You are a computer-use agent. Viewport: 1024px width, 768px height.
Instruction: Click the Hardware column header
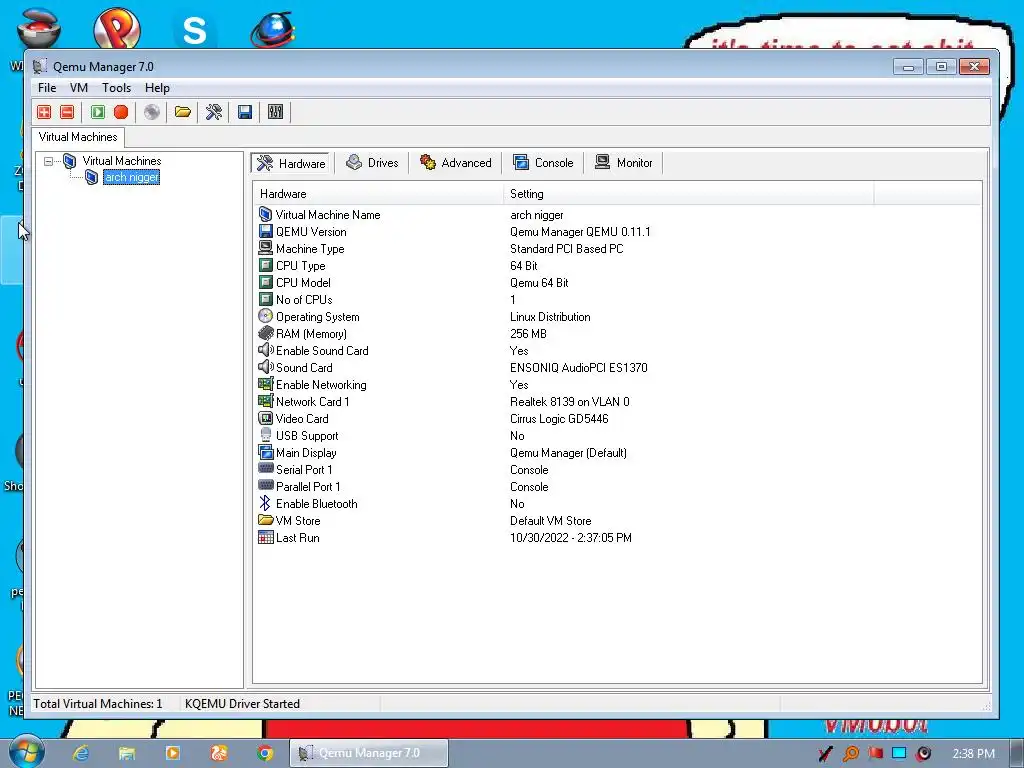[x=378, y=194]
